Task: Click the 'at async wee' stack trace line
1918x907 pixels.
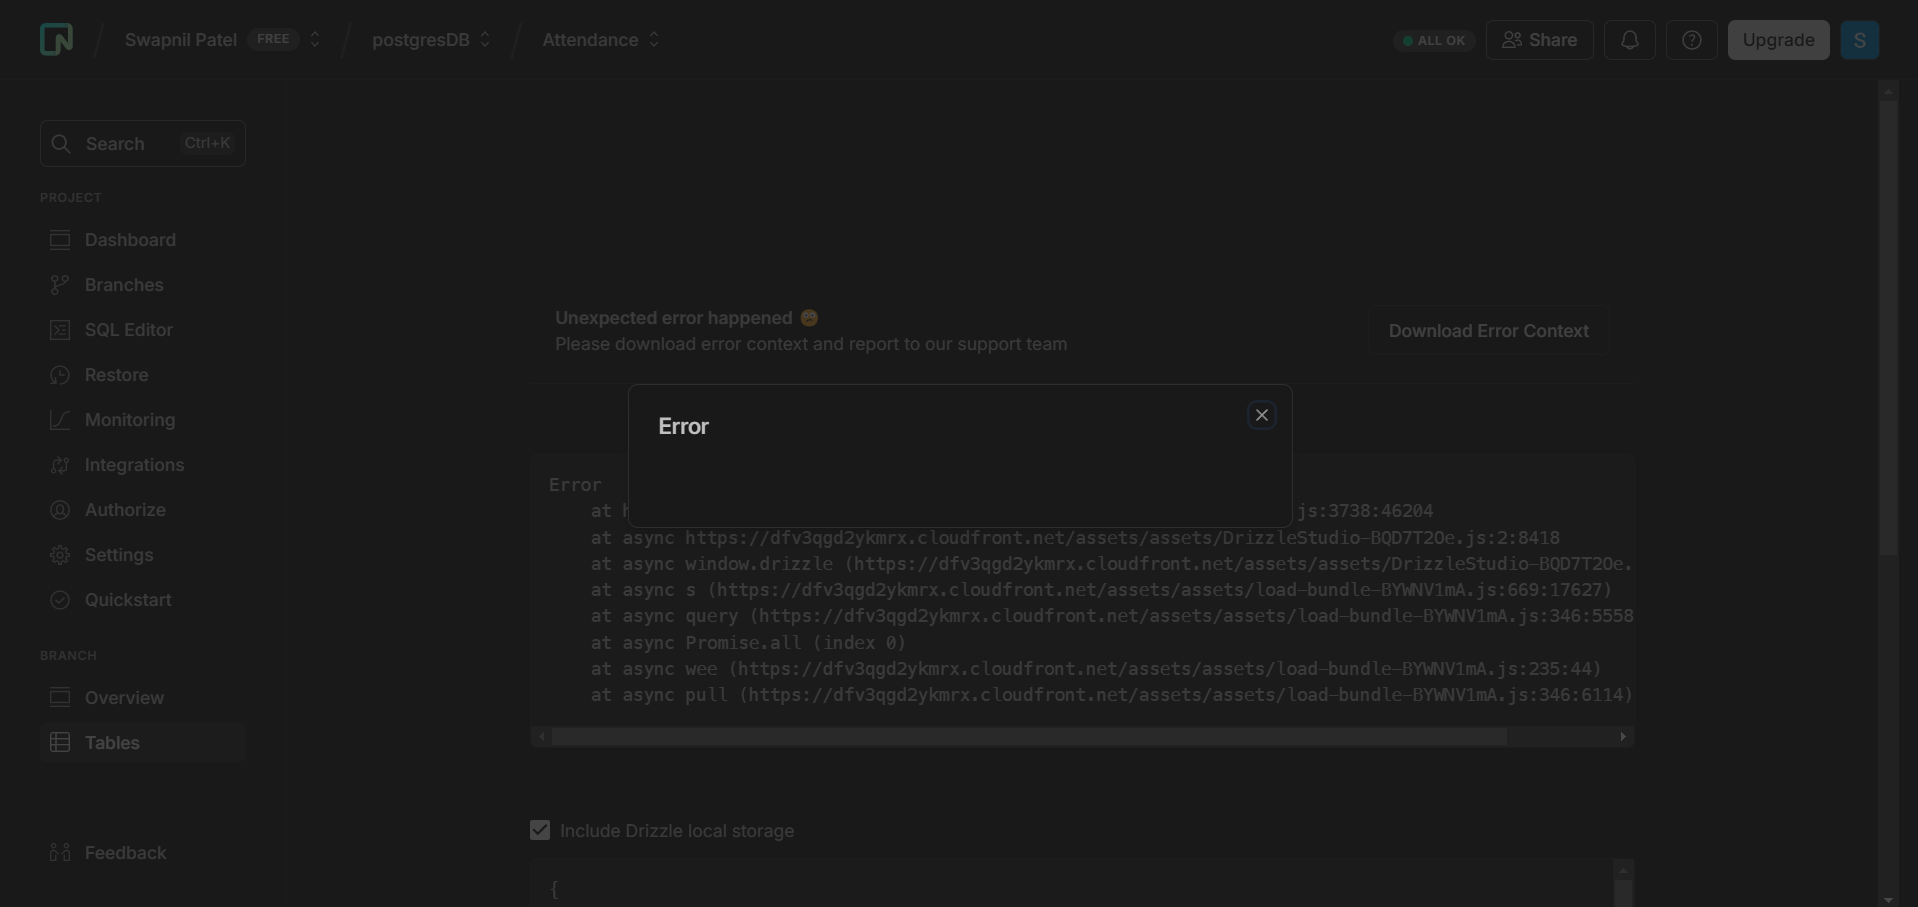Action: click(1096, 669)
